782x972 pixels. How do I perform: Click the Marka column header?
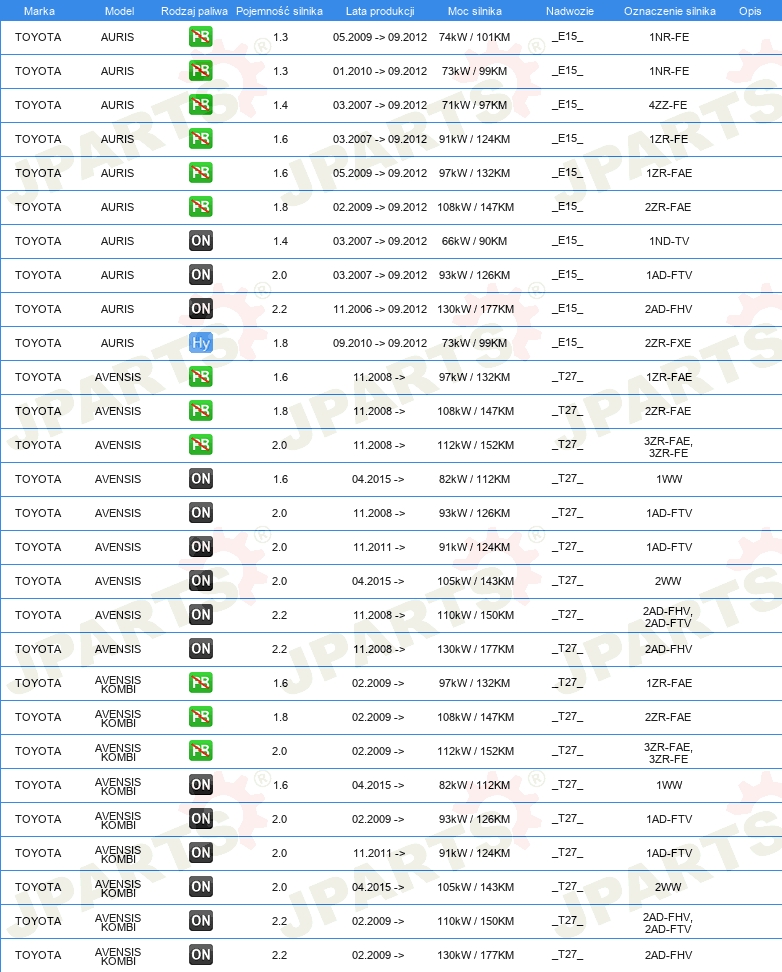click(x=39, y=11)
